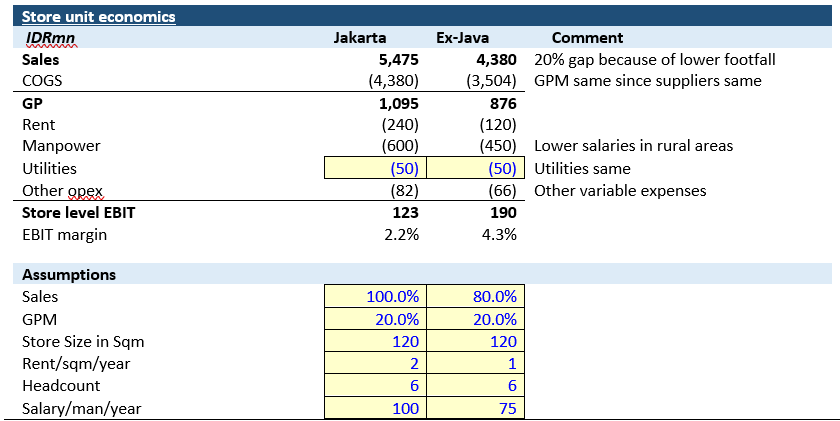
Task: Select the Jakarta Other opex value (82)
Action: click(x=404, y=191)
